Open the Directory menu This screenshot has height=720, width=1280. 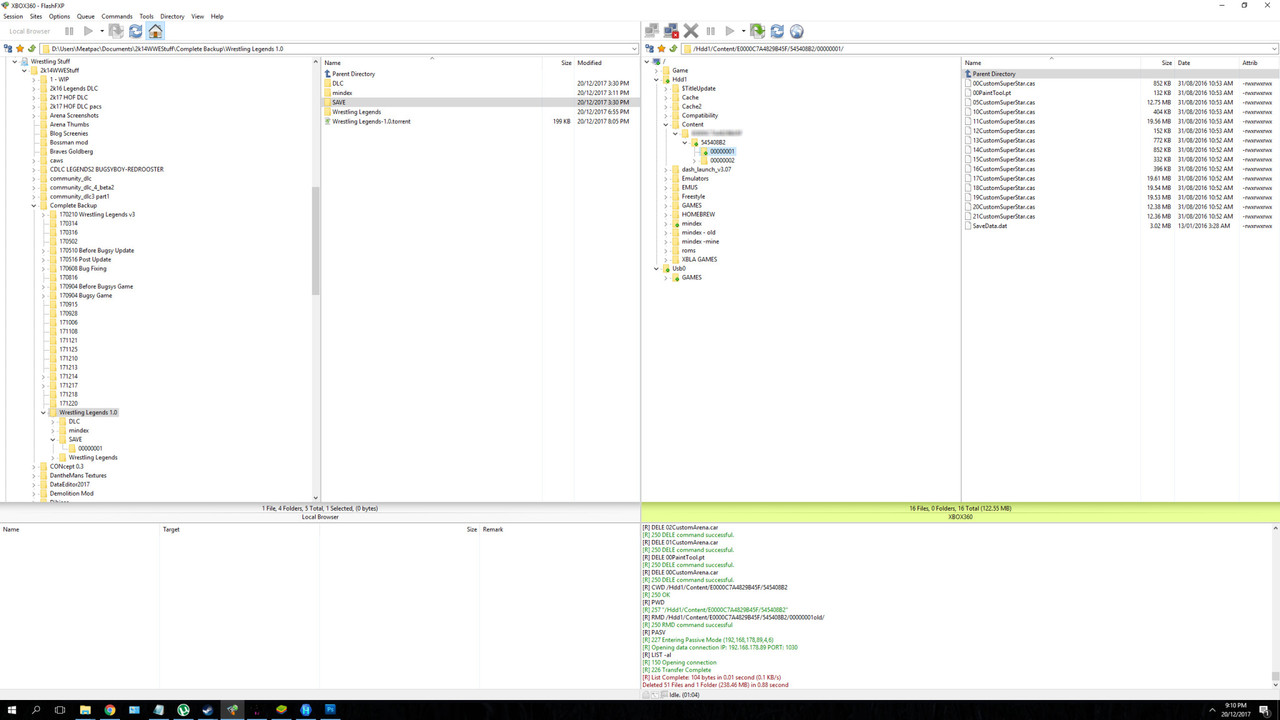pyautogui.click(x=172, y=16)
